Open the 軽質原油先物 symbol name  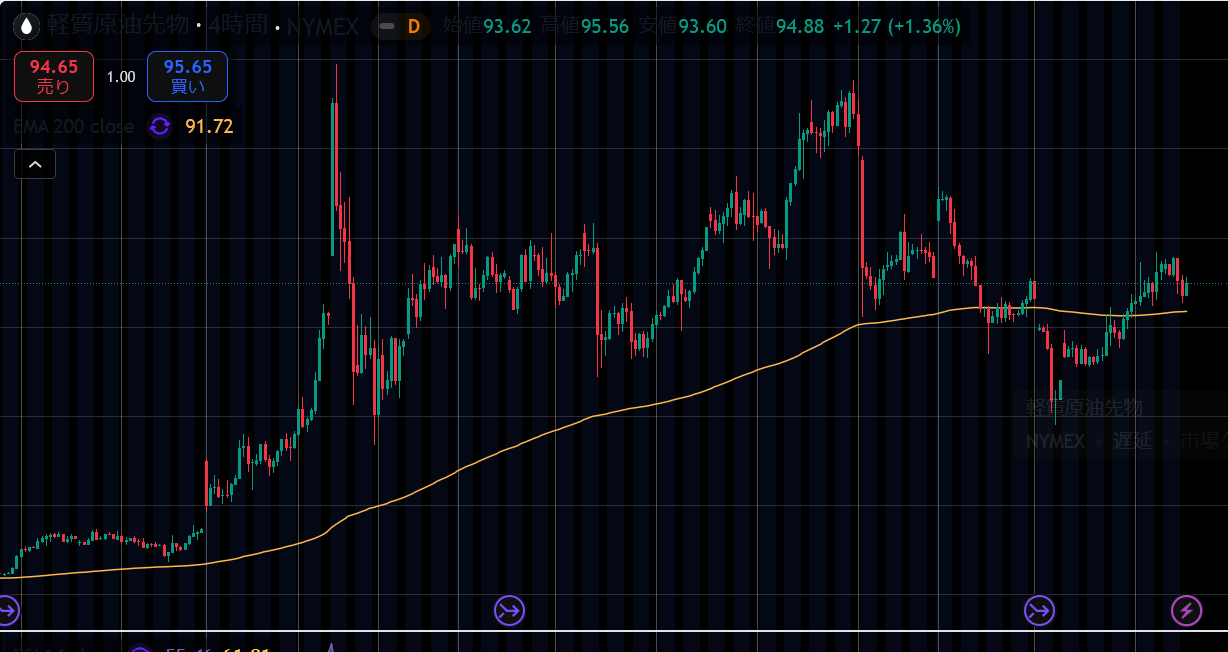(118, 26)
